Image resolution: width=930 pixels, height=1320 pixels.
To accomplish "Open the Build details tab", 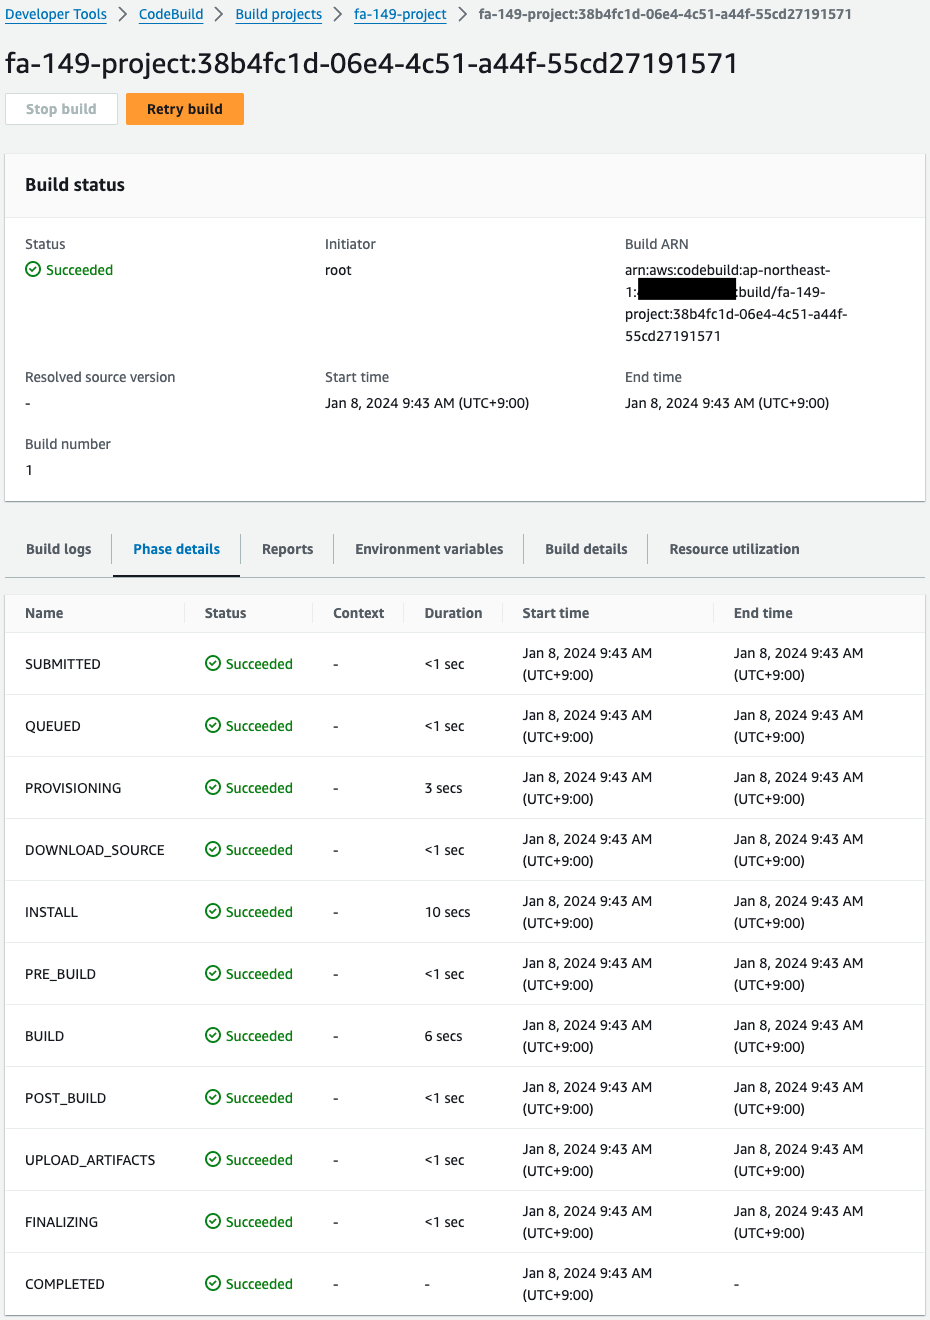I will (x=586, y=548).
